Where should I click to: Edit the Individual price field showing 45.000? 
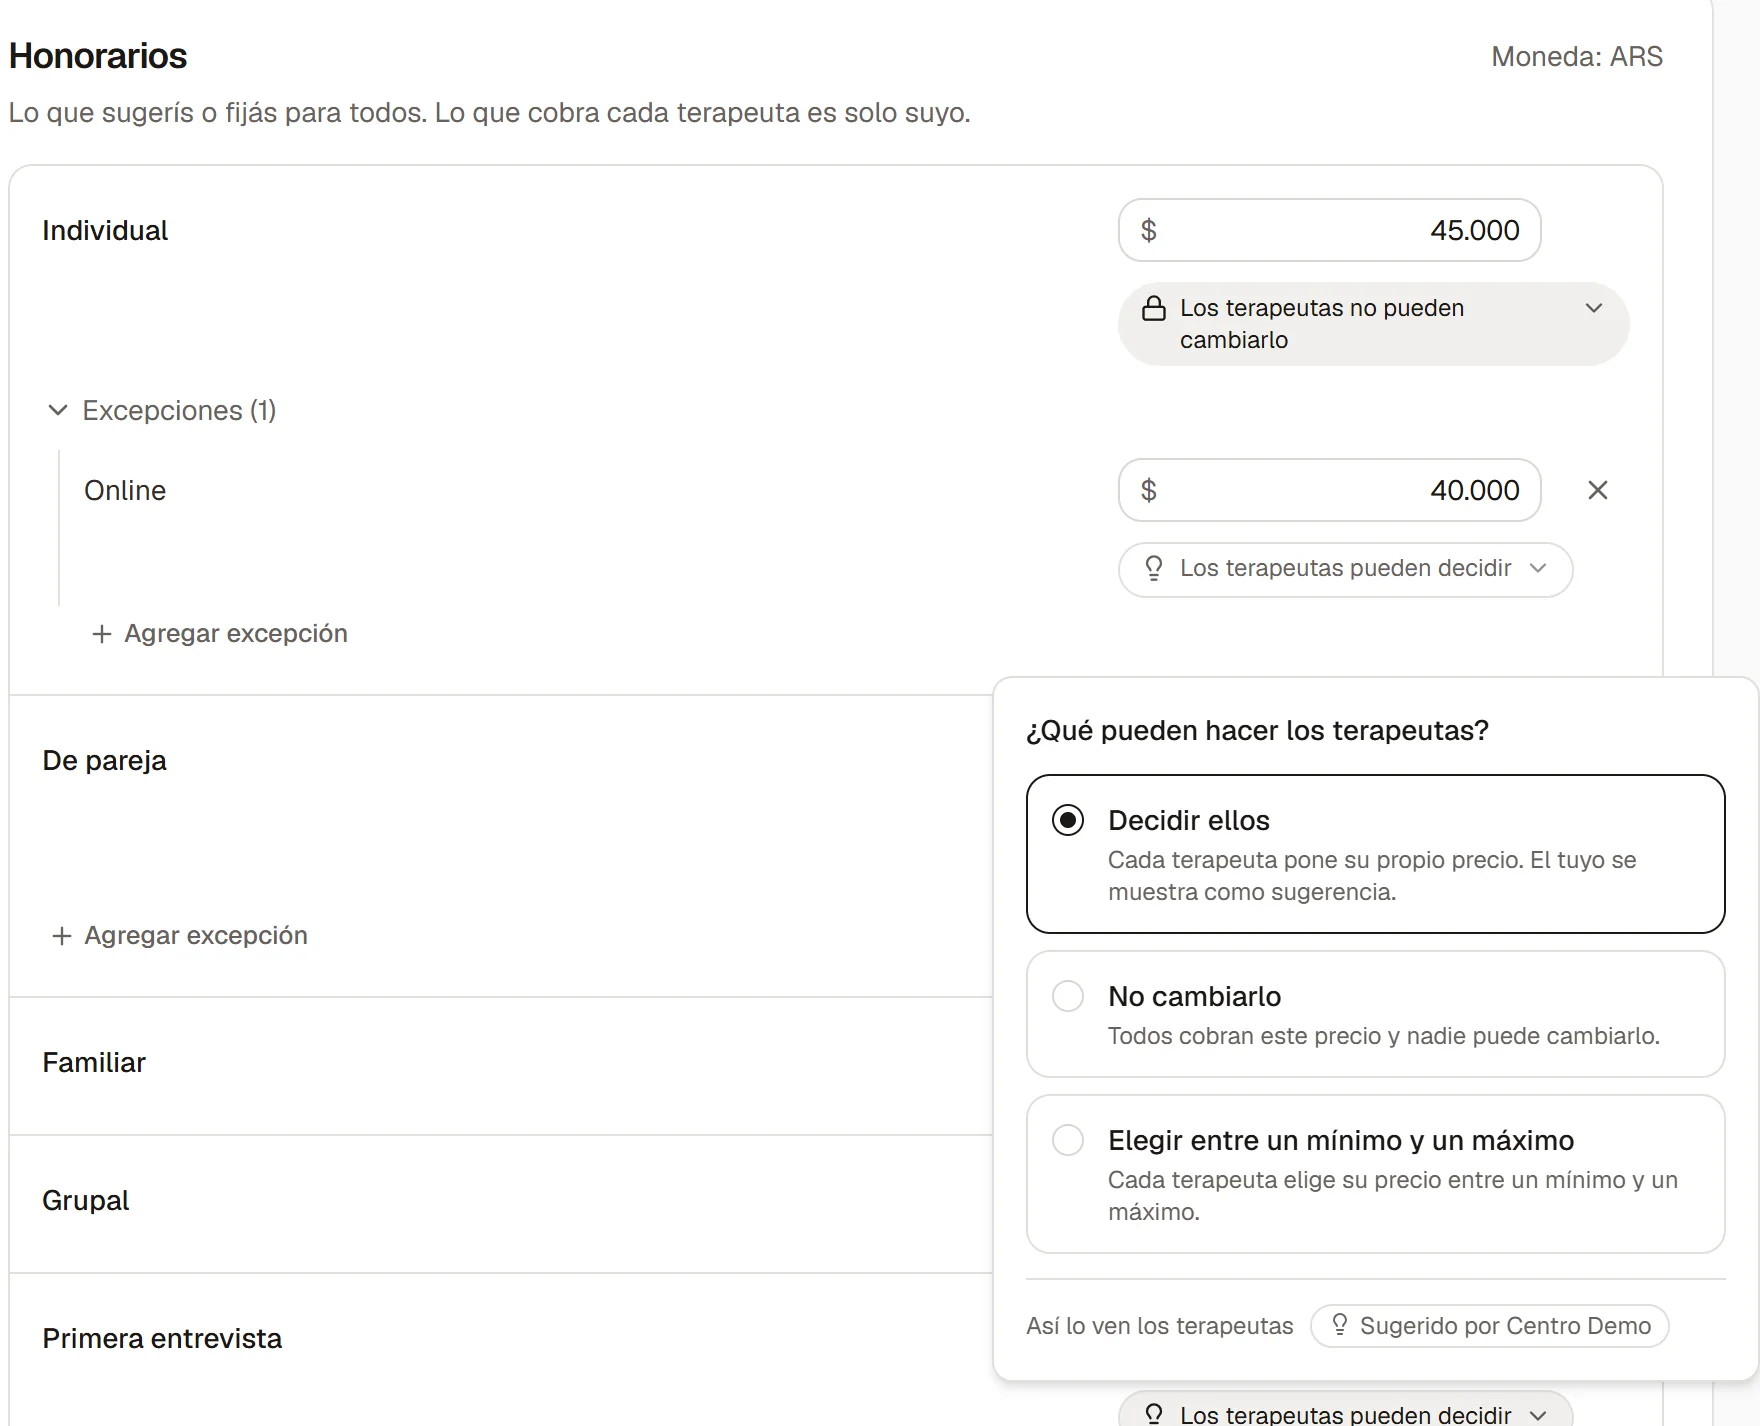1329,230
